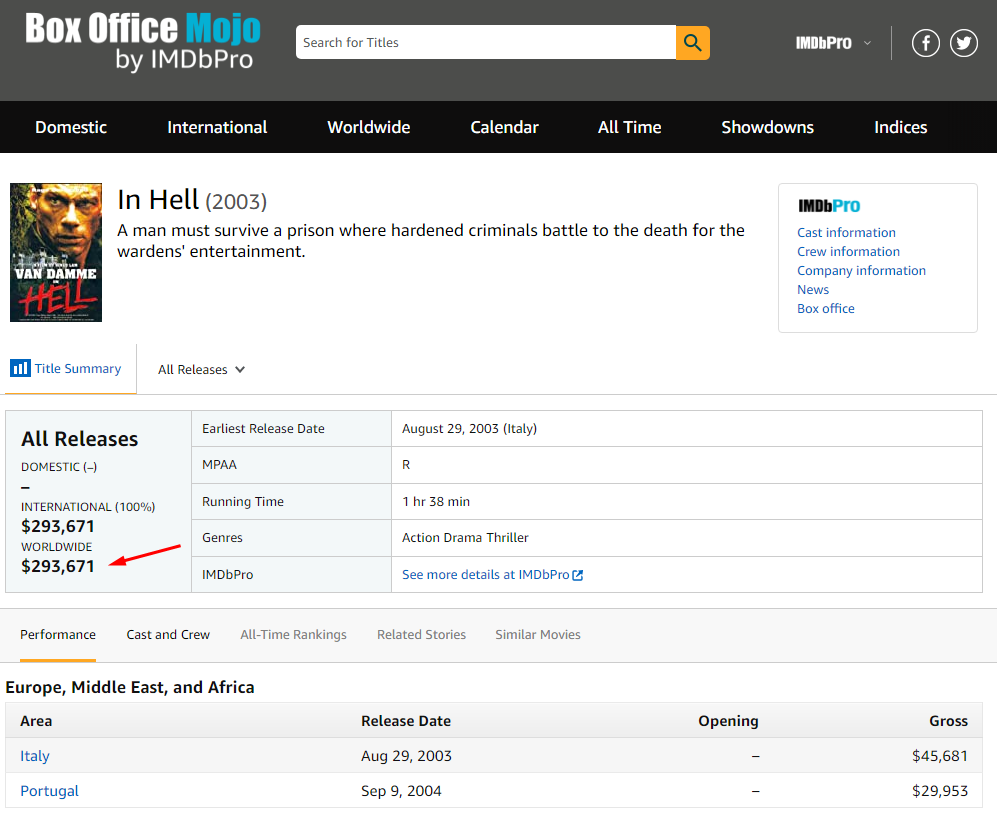The height and width of the screenshot is (826, 997).
Task: Click the IMDbPro logo in sidebar box
Action: (829, 206)
